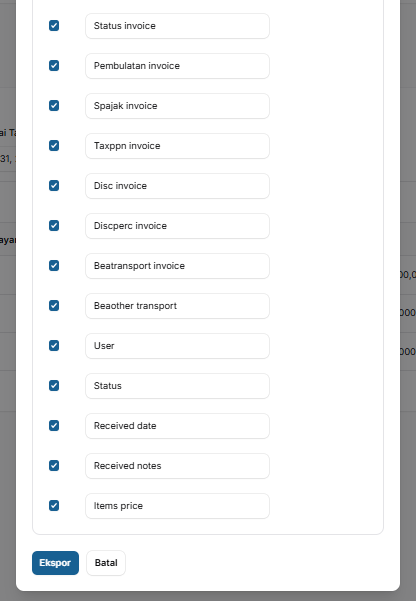416x601 pixels.
Task: Toggle the Received date checkbox
Action: (54, 425)
